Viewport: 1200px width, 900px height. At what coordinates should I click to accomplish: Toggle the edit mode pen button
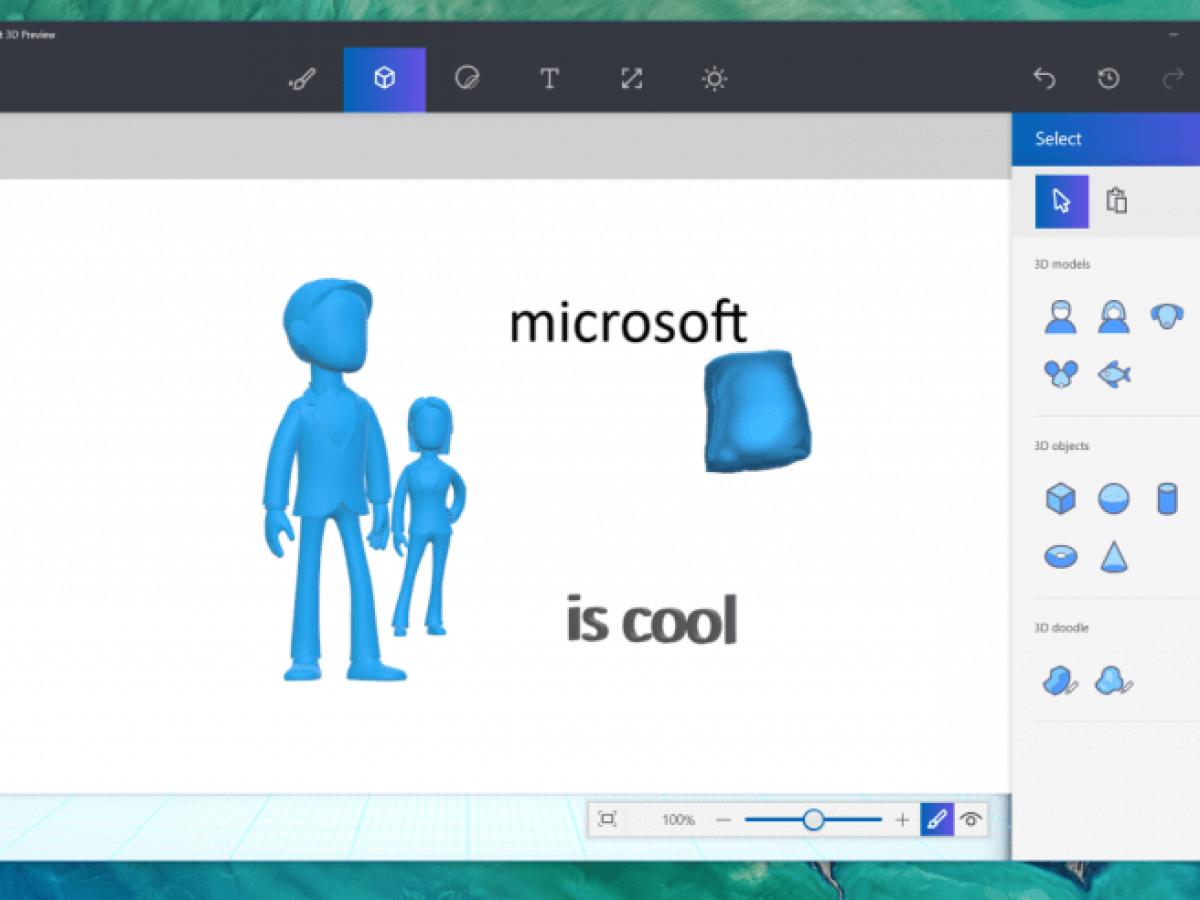click(937, 820)
